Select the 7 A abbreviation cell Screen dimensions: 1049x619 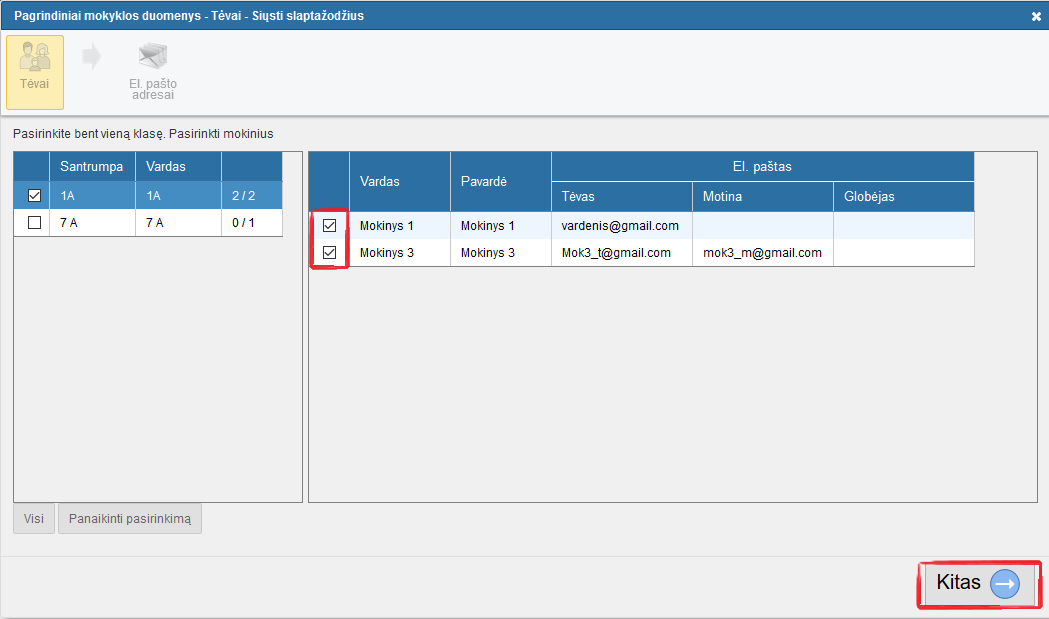(x=92, y=222)
